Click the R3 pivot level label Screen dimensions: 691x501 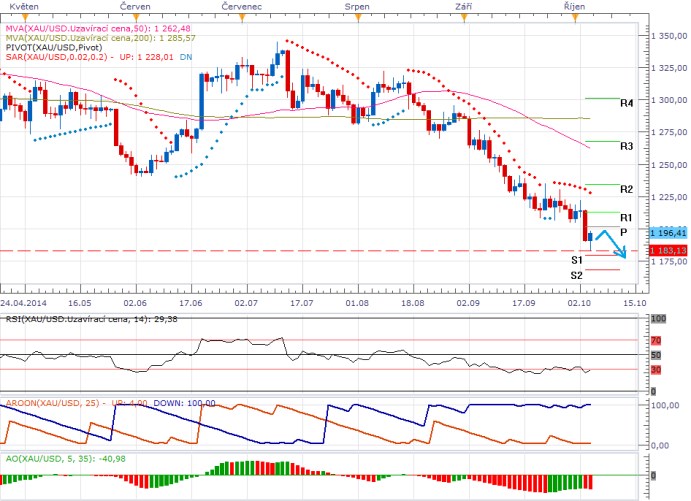pos(626,146)
